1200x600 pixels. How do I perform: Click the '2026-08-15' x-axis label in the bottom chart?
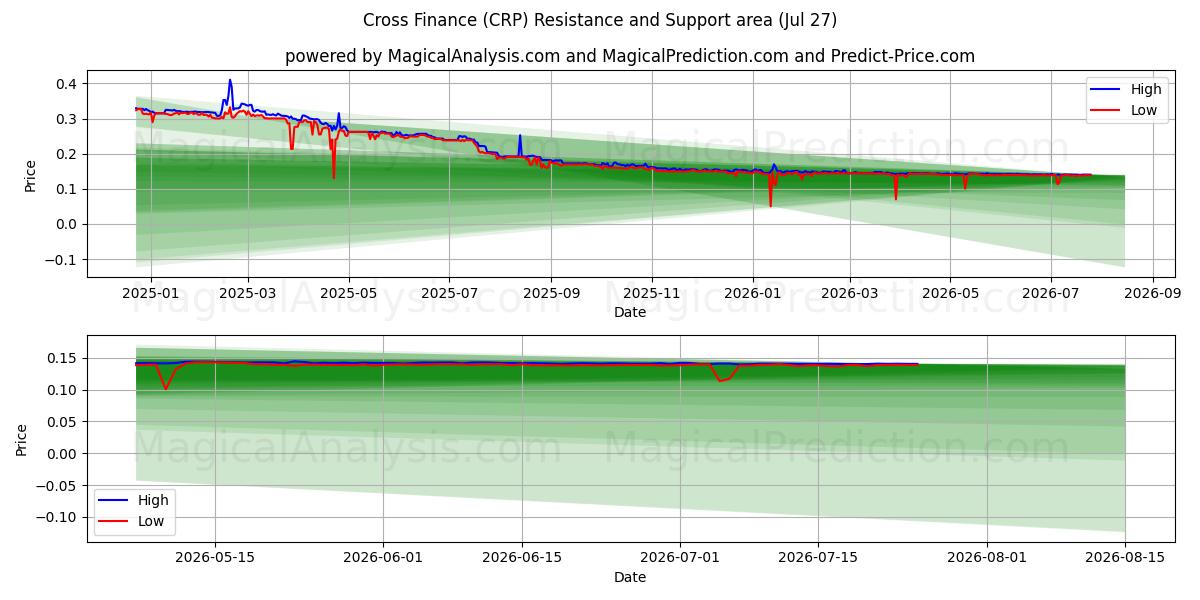click(x=1125, y=559)
